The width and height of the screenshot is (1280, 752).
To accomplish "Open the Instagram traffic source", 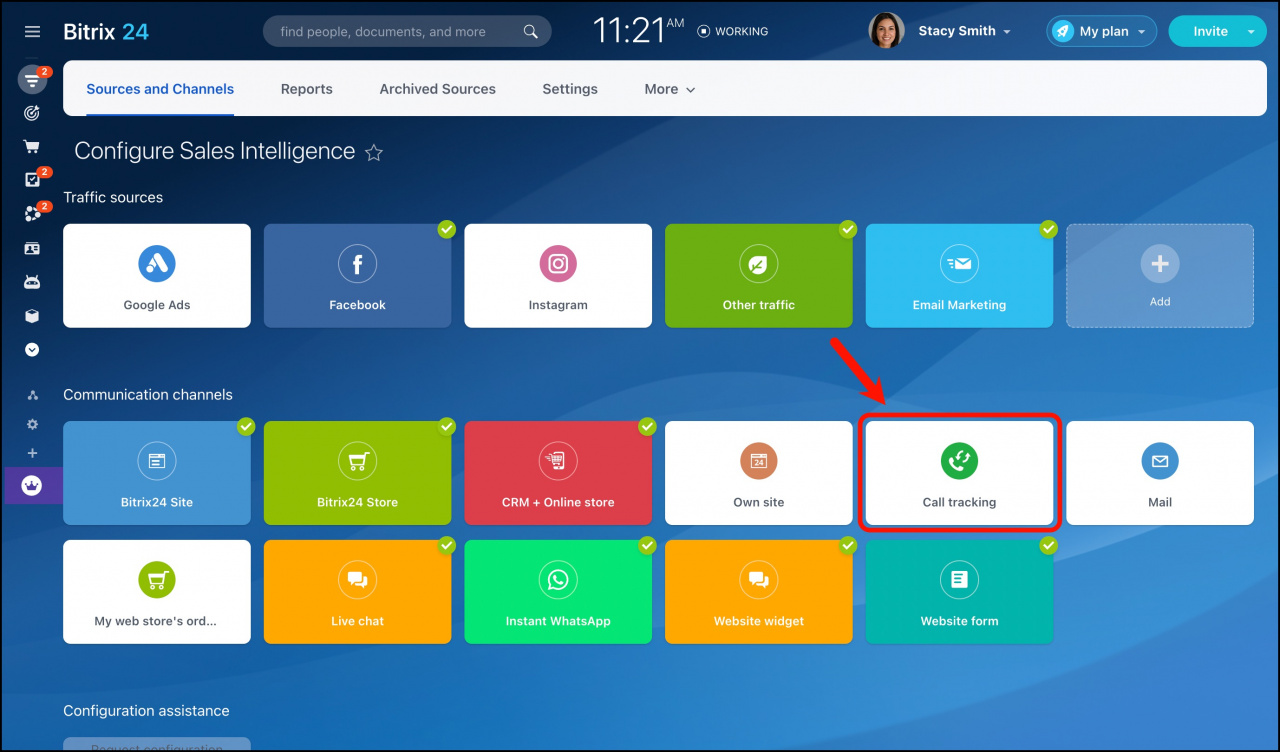I will [558, 276].
